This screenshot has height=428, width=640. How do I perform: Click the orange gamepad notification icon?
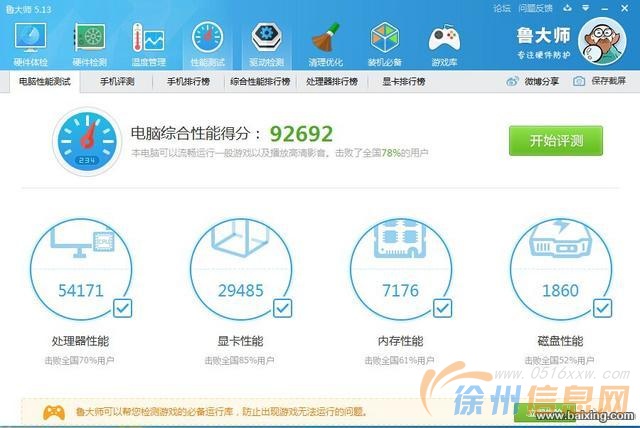pos(54,412)
